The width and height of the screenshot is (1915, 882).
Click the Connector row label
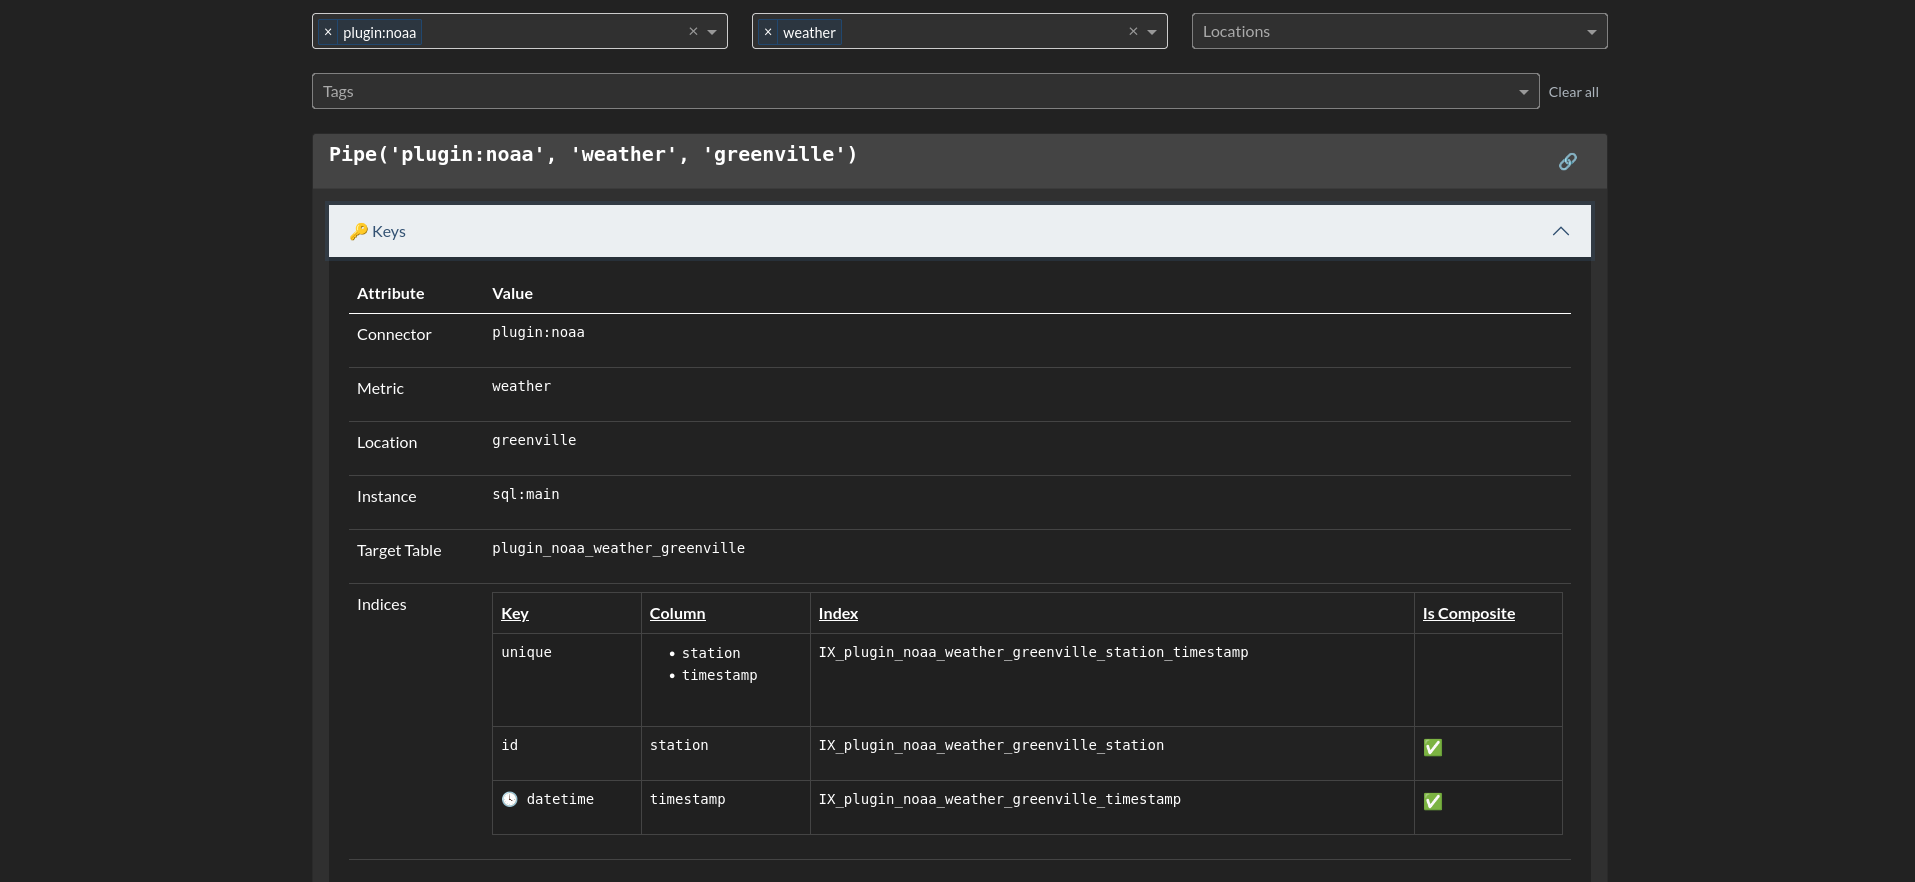(x=394, y=334)
